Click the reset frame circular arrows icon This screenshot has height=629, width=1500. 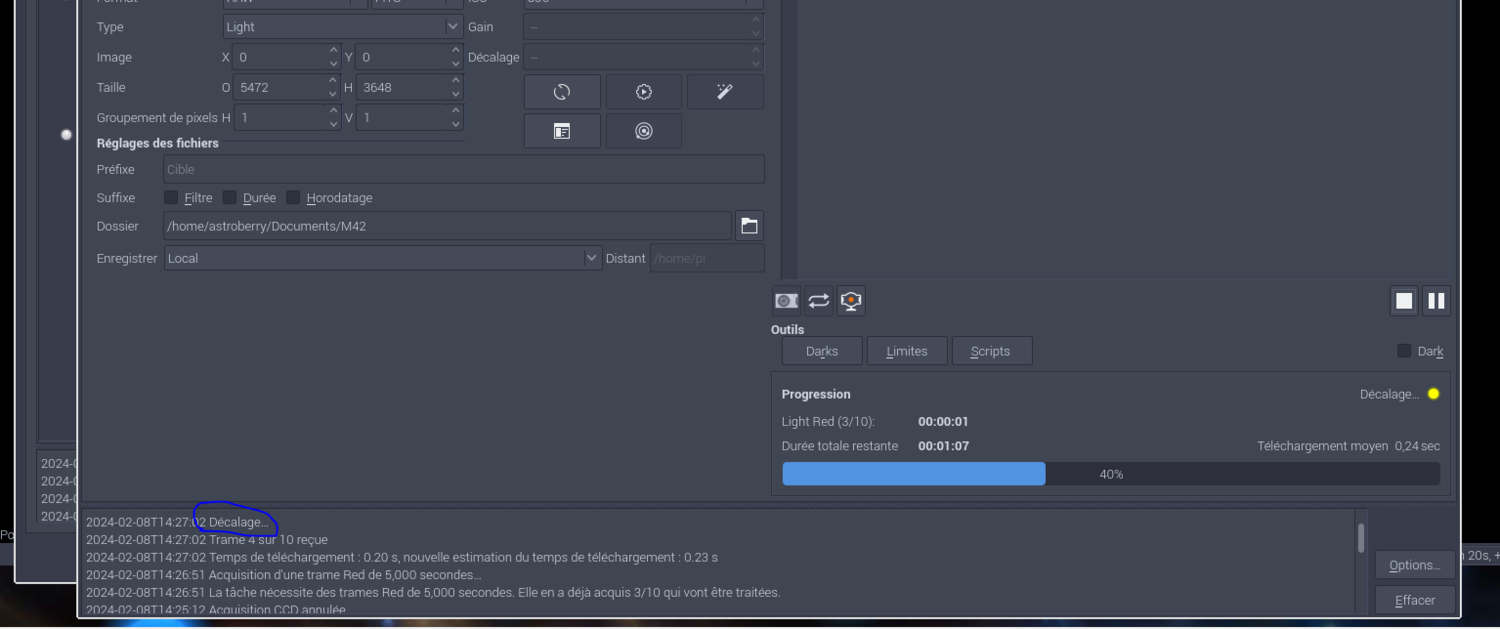tap(562, 91)
